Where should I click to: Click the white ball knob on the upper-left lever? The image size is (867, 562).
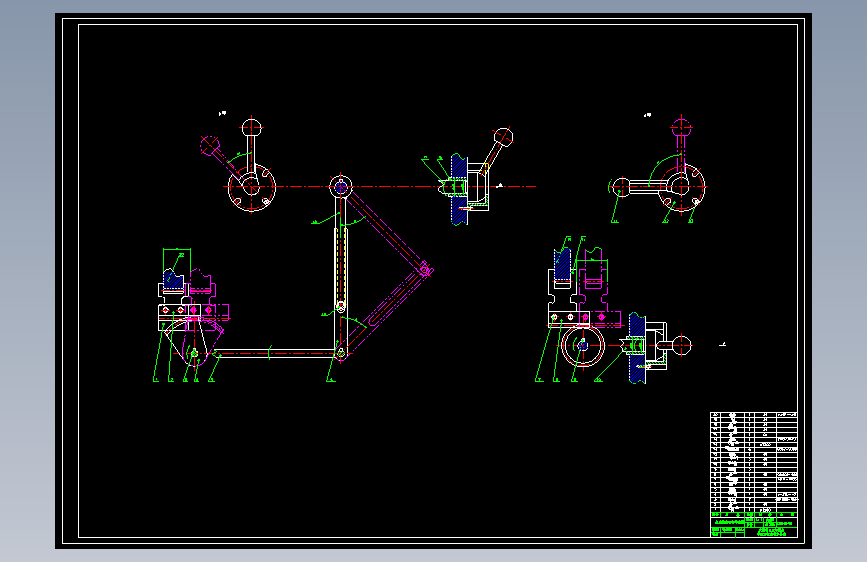point(252,129)
